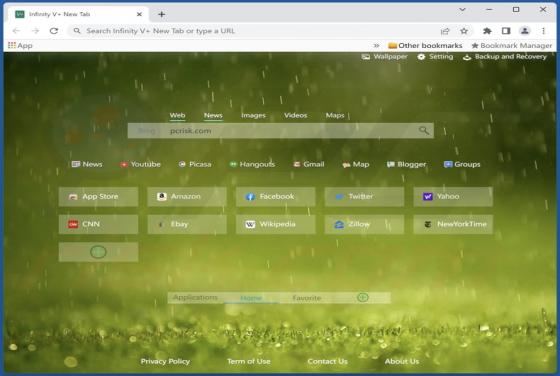
Task: Open Backup and Recovery
Action: [505, 57]
